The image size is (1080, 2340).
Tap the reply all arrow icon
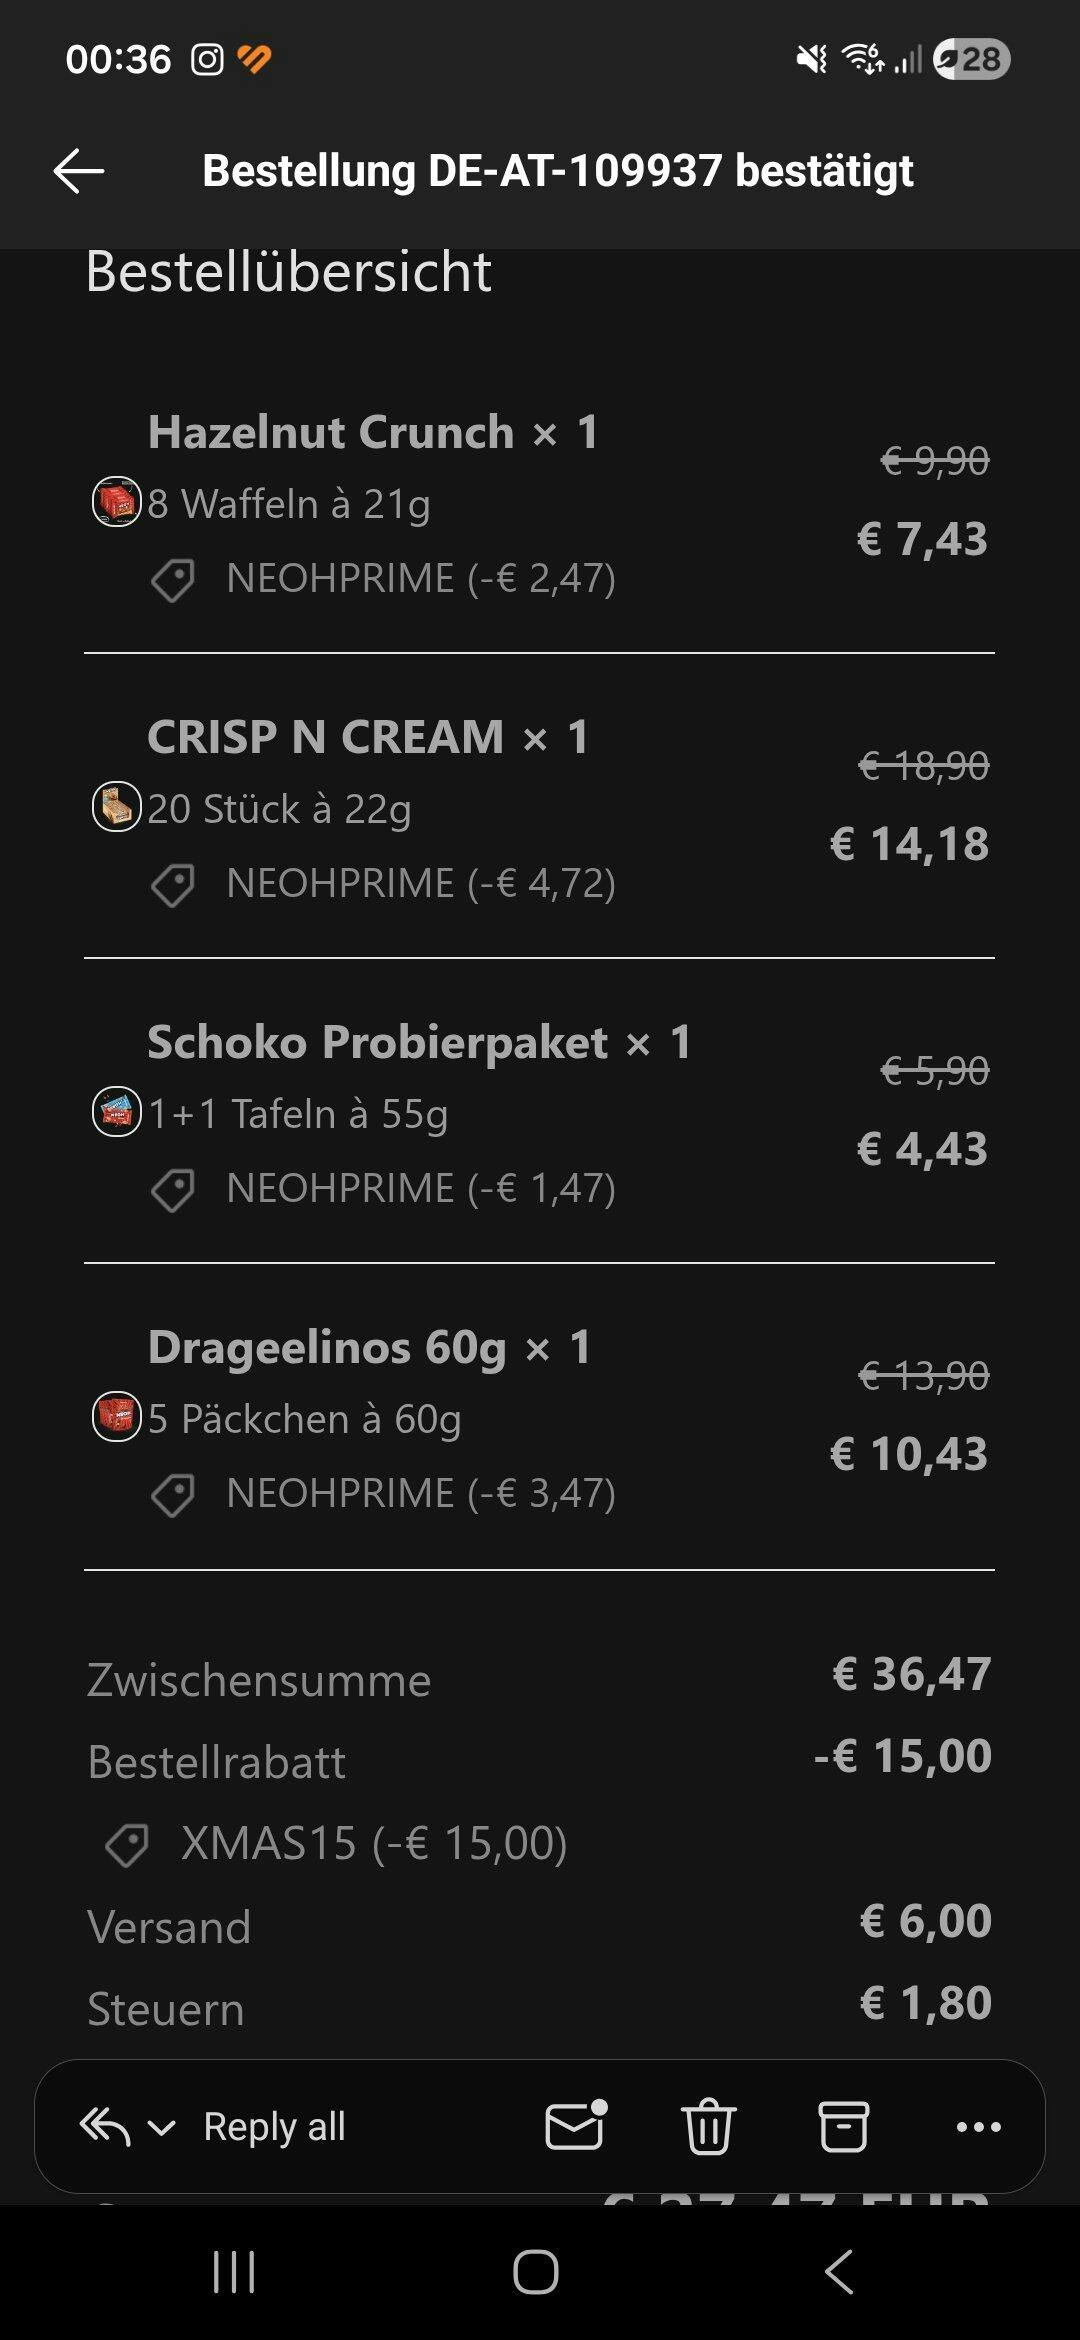click(x=104, y=2126)
